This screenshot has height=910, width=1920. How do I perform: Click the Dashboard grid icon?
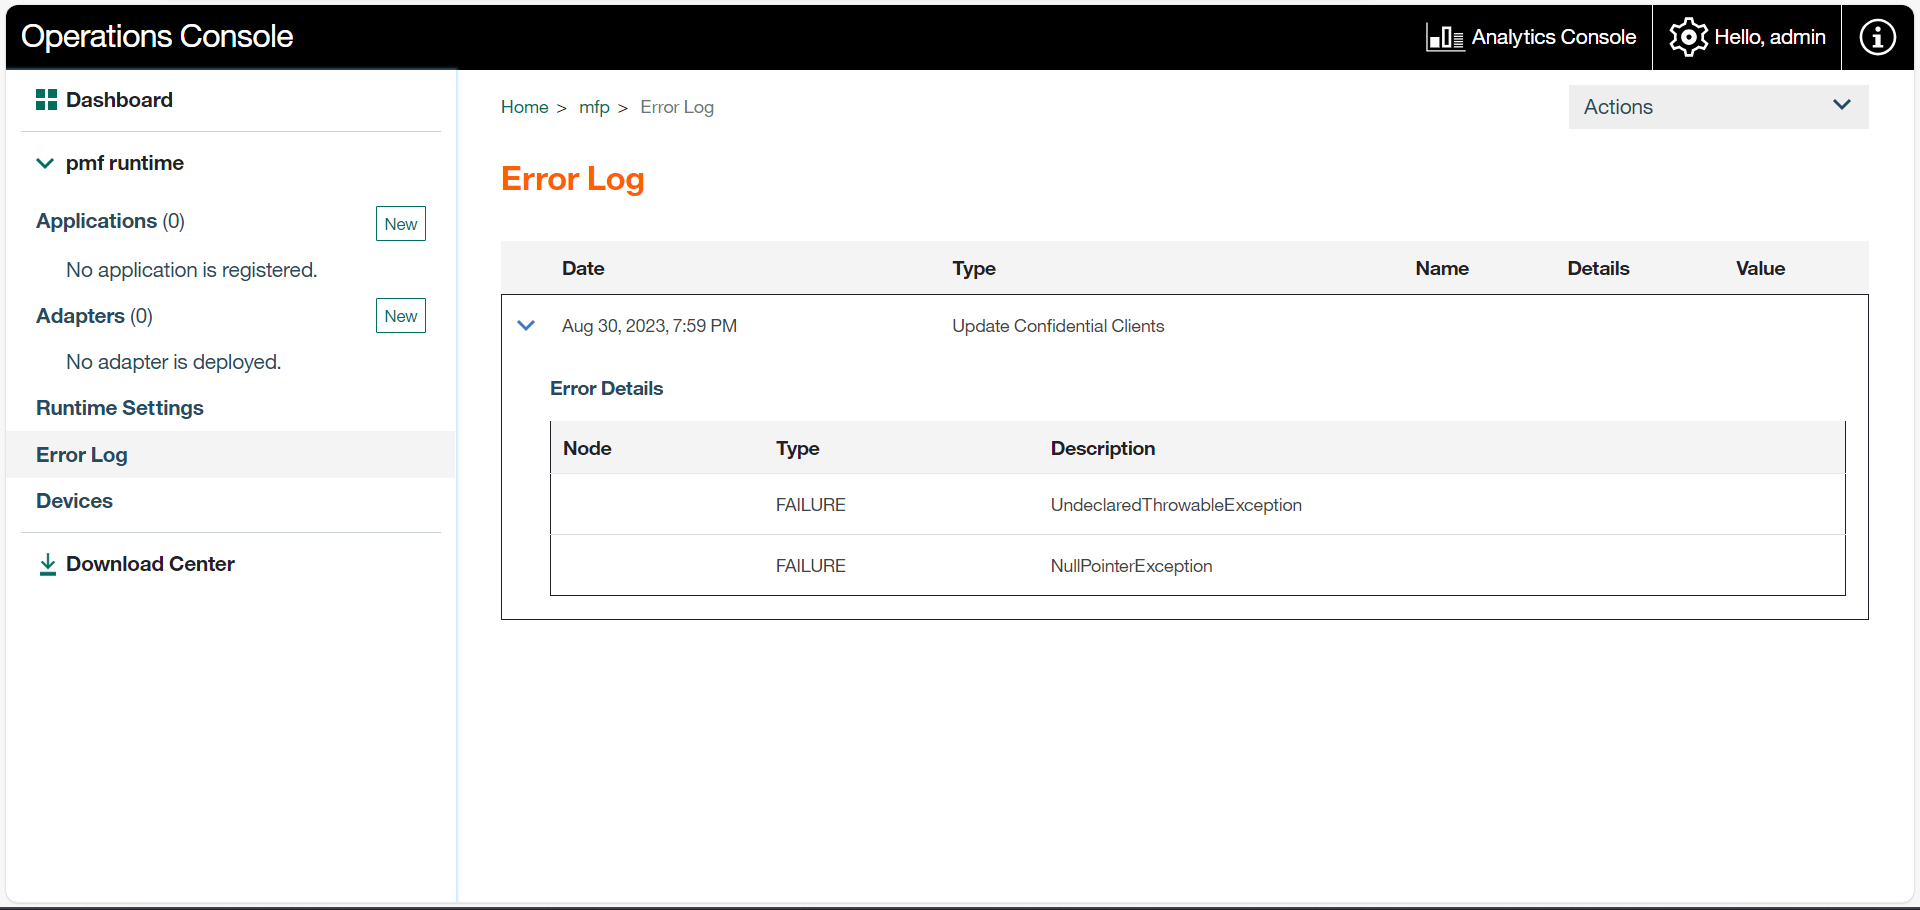(x=46, y=100)
